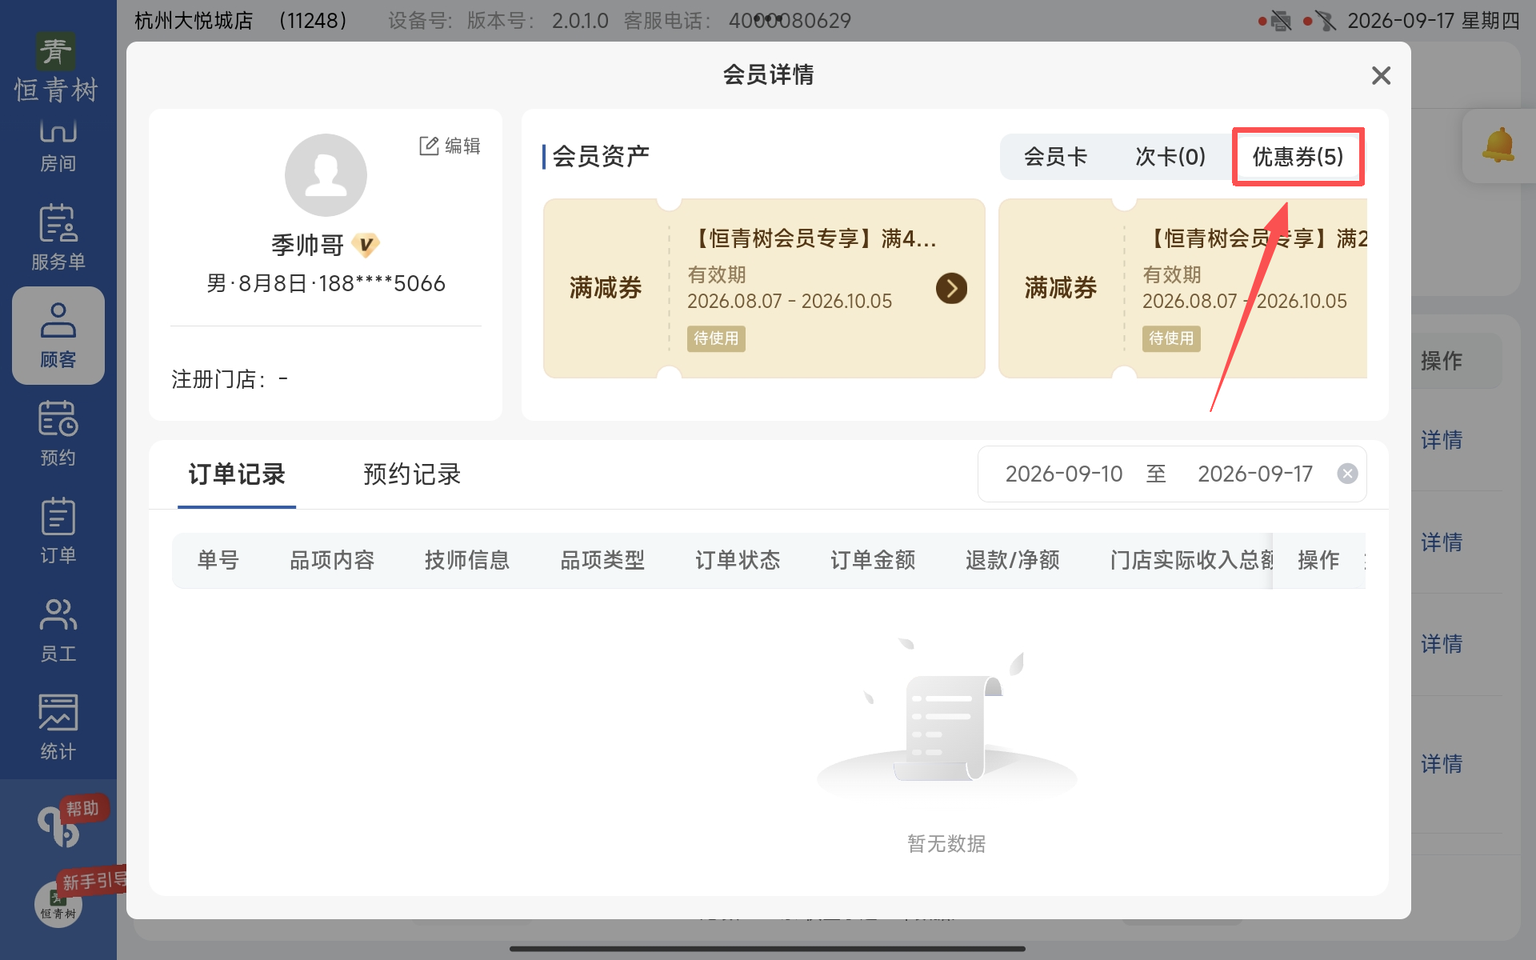Click the 注册门店 field text
This screenshot has width=1536, height=960.
[x=229, y=380]
